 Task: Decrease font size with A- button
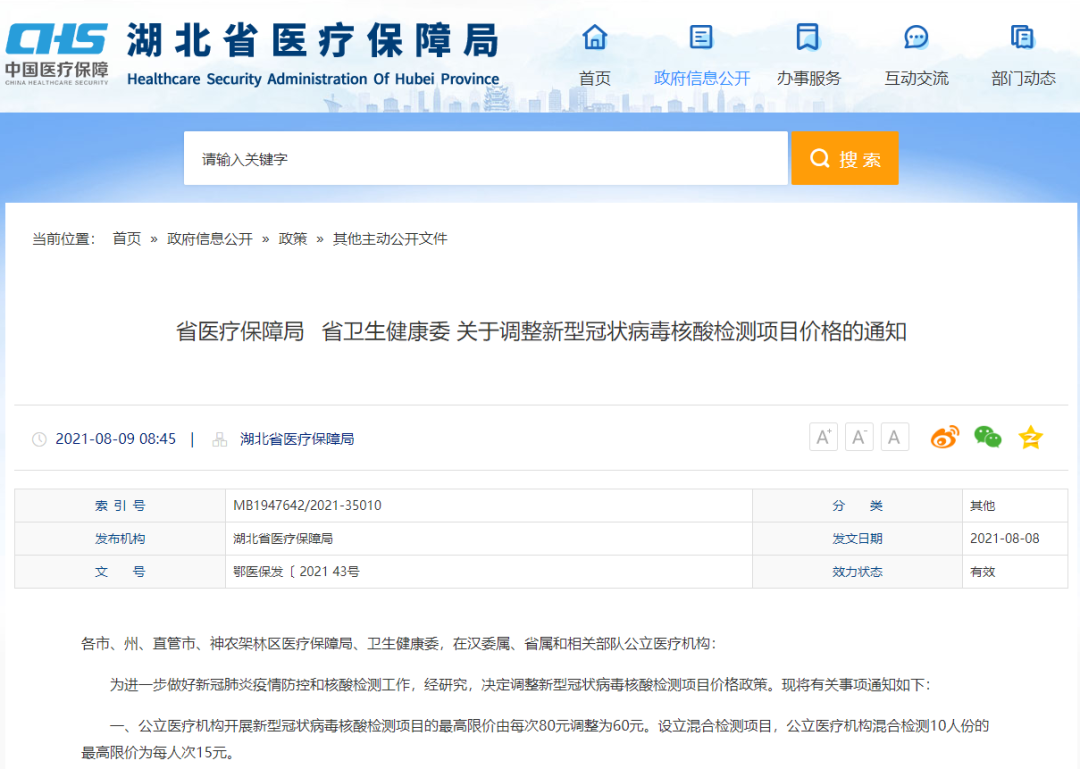[x=859, y=437]
